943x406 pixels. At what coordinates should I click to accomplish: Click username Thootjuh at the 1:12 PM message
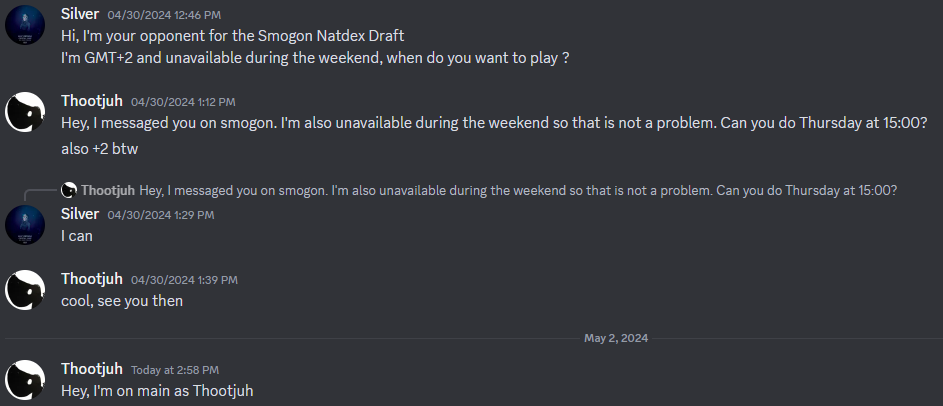click(92, 101)
